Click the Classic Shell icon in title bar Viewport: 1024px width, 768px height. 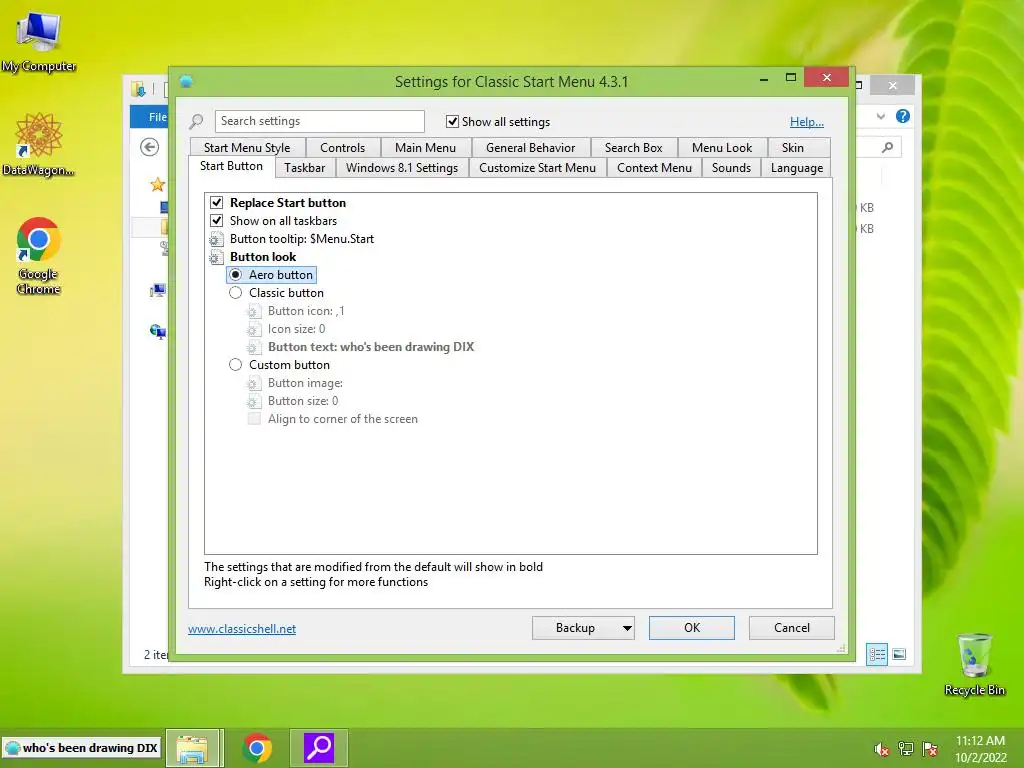pyautogui.click(x=186, y=82)
